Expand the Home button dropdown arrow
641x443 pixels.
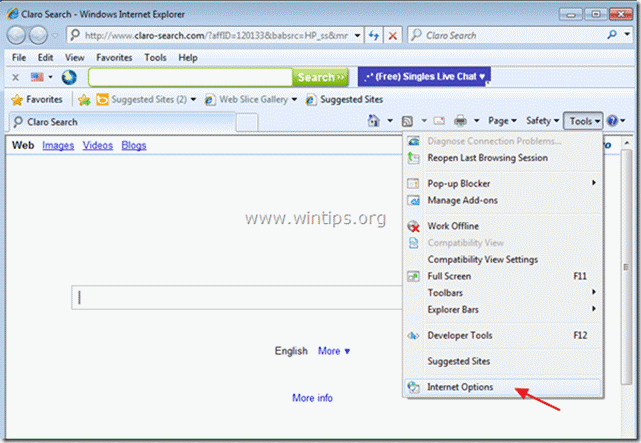[x=390, y=121]
